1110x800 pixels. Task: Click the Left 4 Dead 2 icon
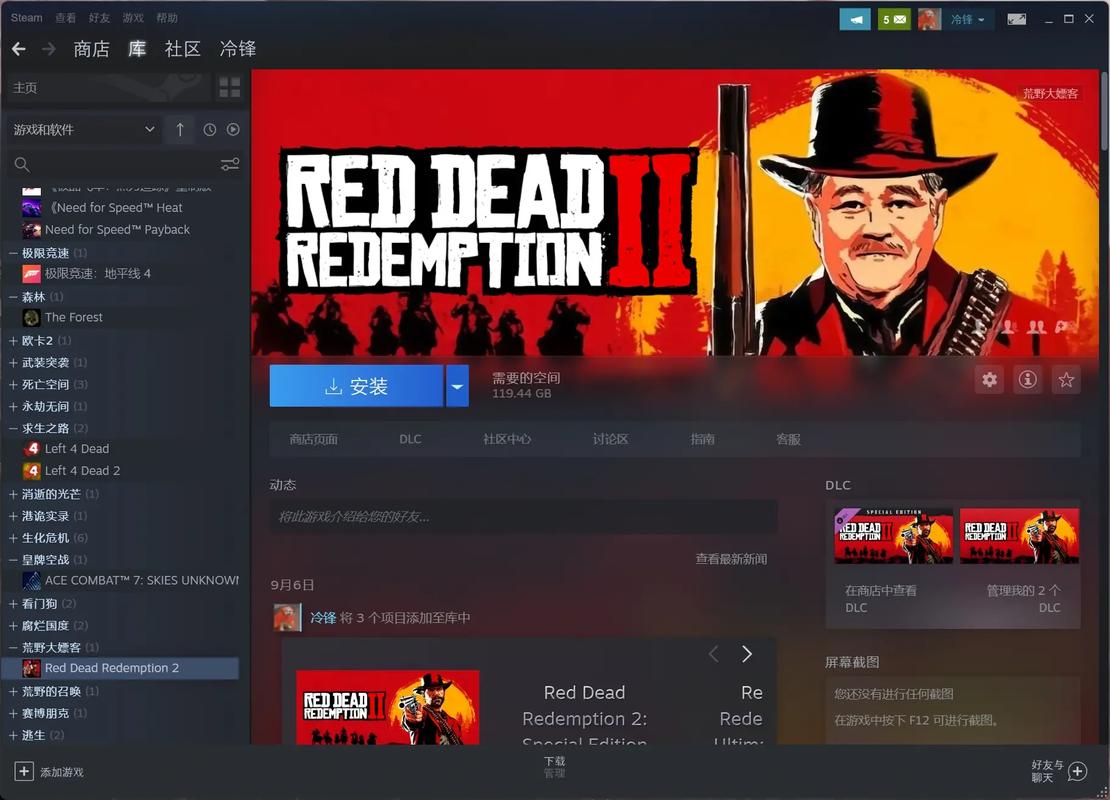pos(31,471)
